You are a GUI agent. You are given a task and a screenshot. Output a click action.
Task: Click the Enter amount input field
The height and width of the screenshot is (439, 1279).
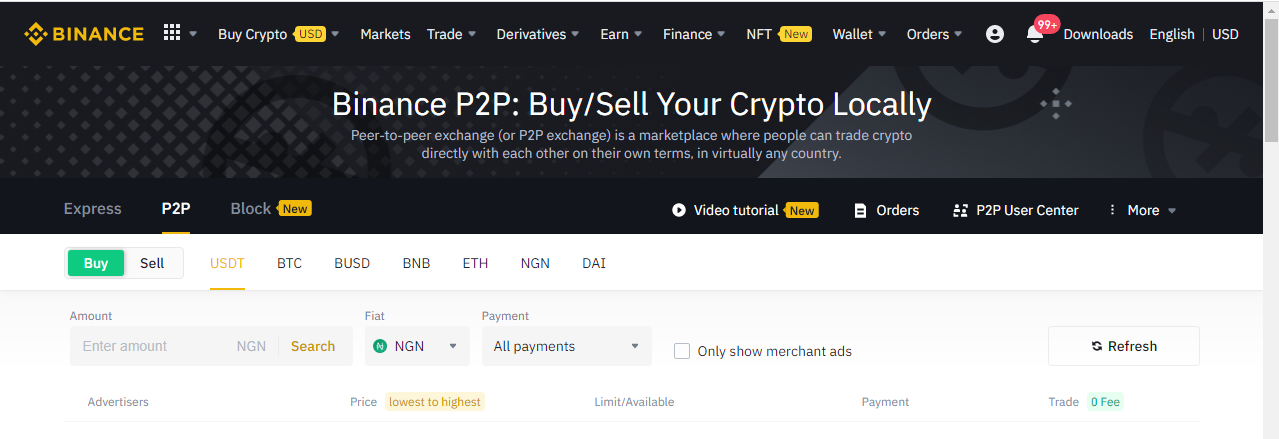point(151,346)
